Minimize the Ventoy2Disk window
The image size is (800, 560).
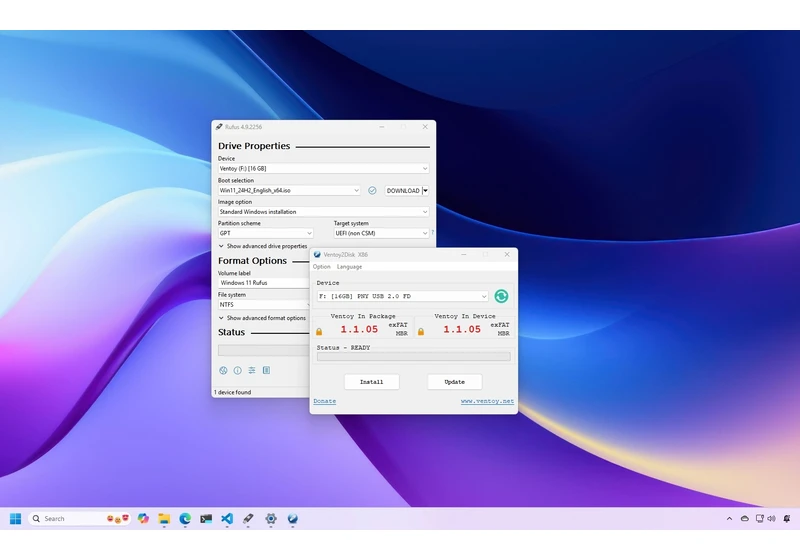pos(464,254)
